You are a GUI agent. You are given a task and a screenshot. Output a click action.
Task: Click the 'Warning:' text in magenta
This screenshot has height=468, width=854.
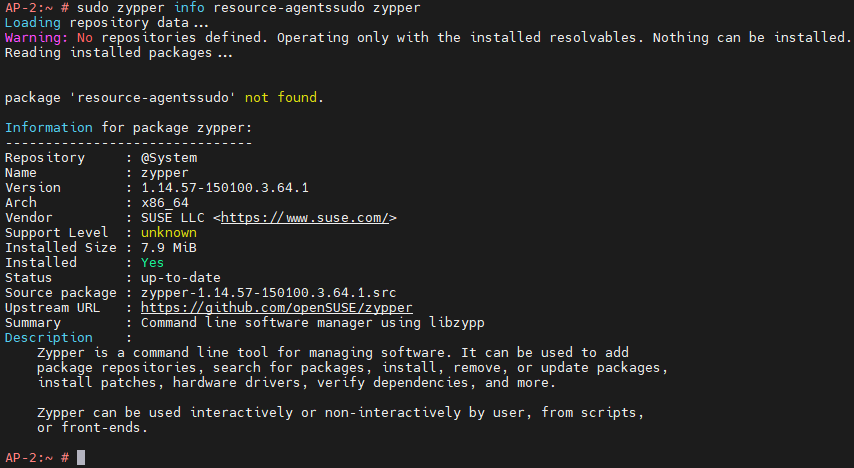pyautogui.click(x=36, y=38)
